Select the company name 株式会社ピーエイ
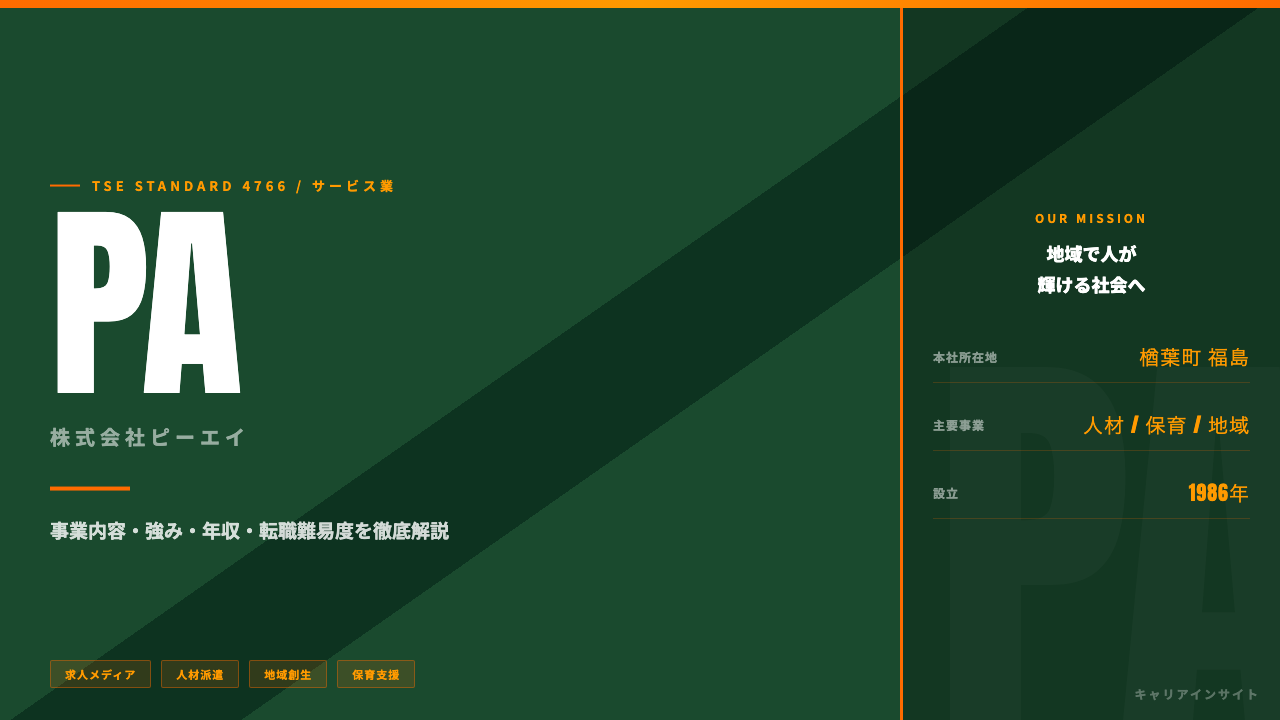This screenshot has height=720, width=1280. click(148, 437)
